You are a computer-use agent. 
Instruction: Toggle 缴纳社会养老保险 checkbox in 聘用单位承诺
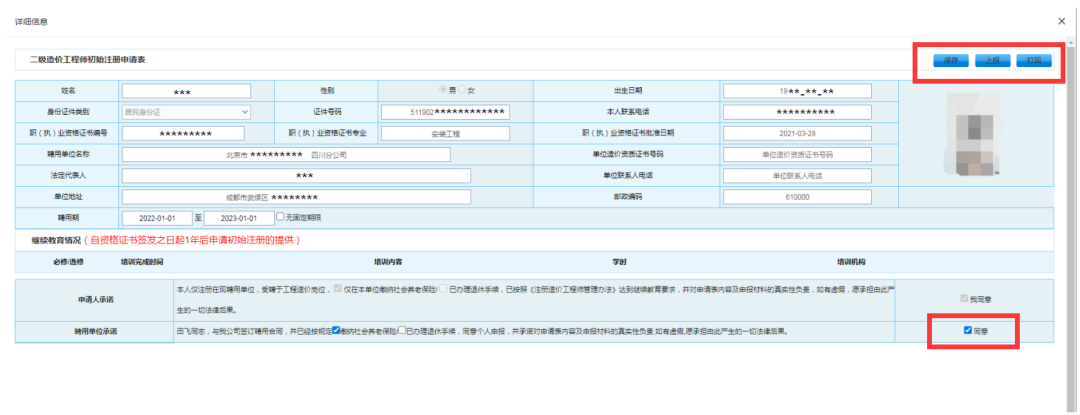pyautogui.click(x=337, y=329)
